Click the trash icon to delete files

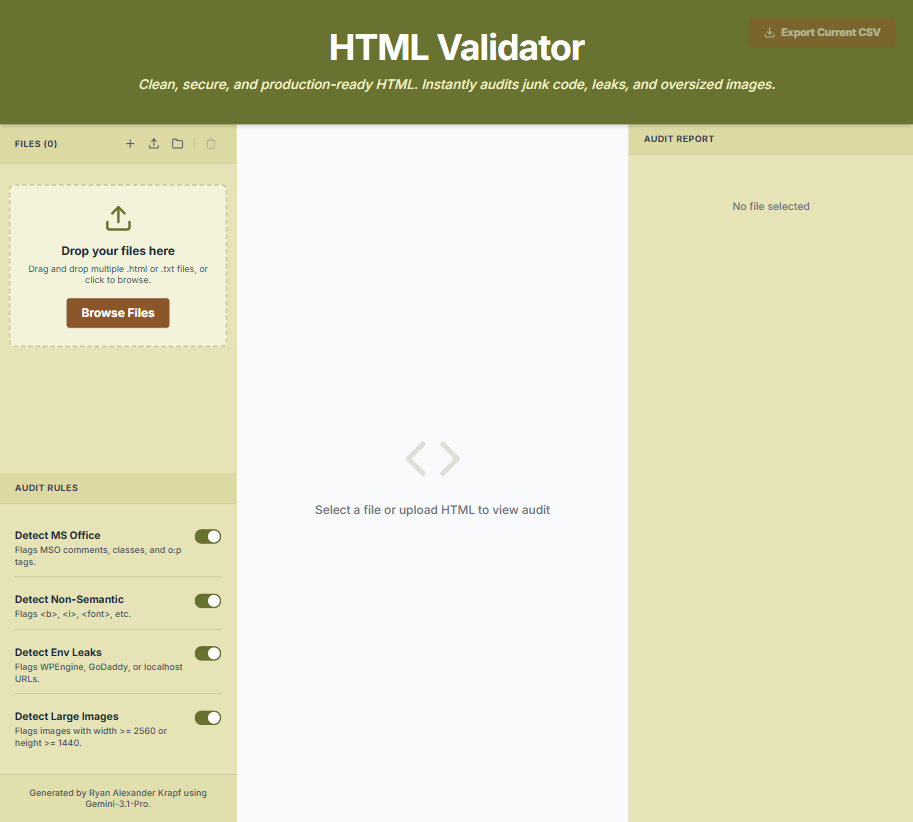click(211, 144)
